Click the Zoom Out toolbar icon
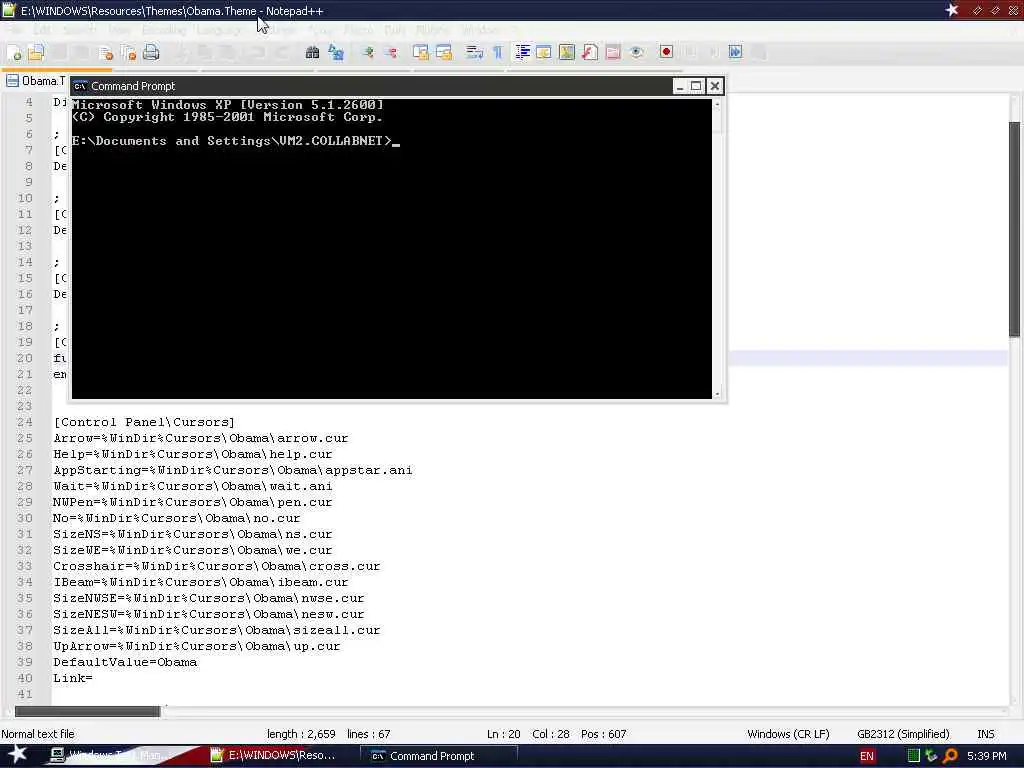This screenshot has height=768, width=1024. tap(391, 53)
